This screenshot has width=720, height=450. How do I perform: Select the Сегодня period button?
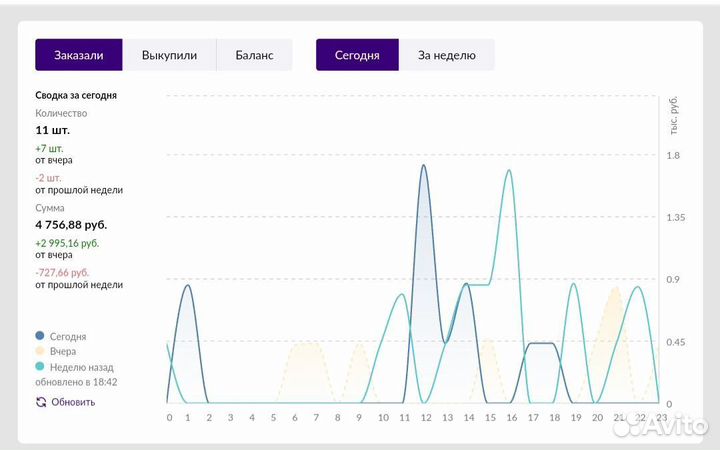pyautogui.click(x=357, y=55)
